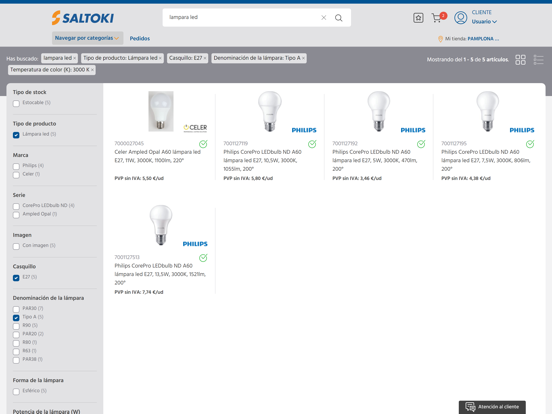Click bulb image of product 7001127513
The height and width of the screenshot is (414, 552).
click(x=161, y=225)
